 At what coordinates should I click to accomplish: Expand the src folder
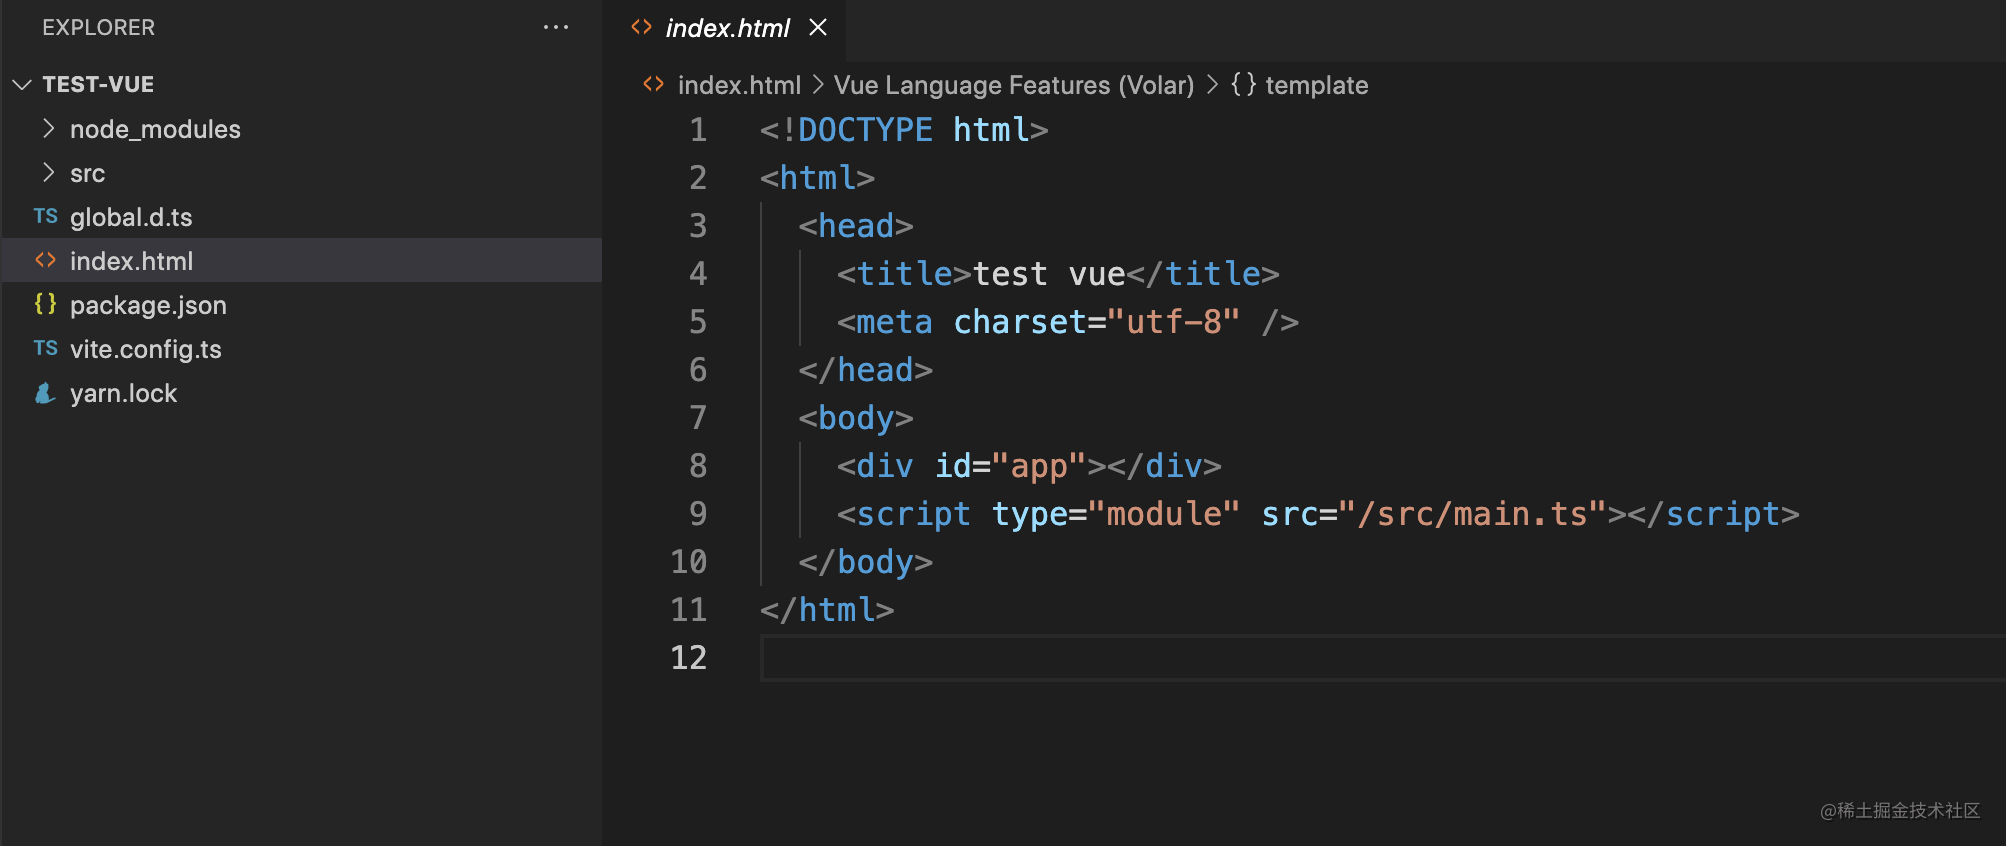coord(48,172)
